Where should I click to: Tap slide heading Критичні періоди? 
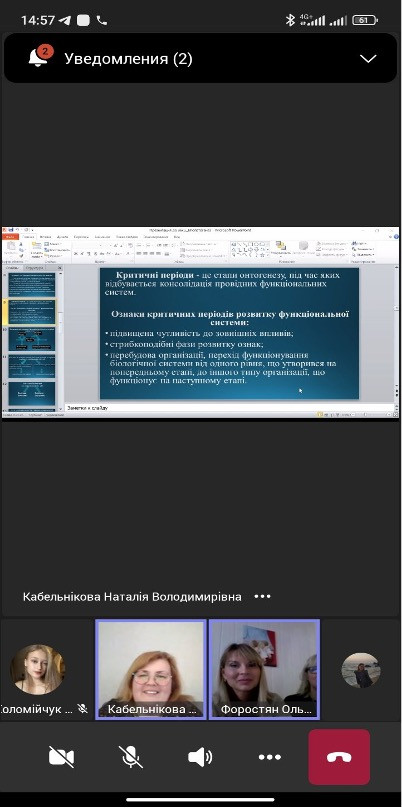coord(154,275)
